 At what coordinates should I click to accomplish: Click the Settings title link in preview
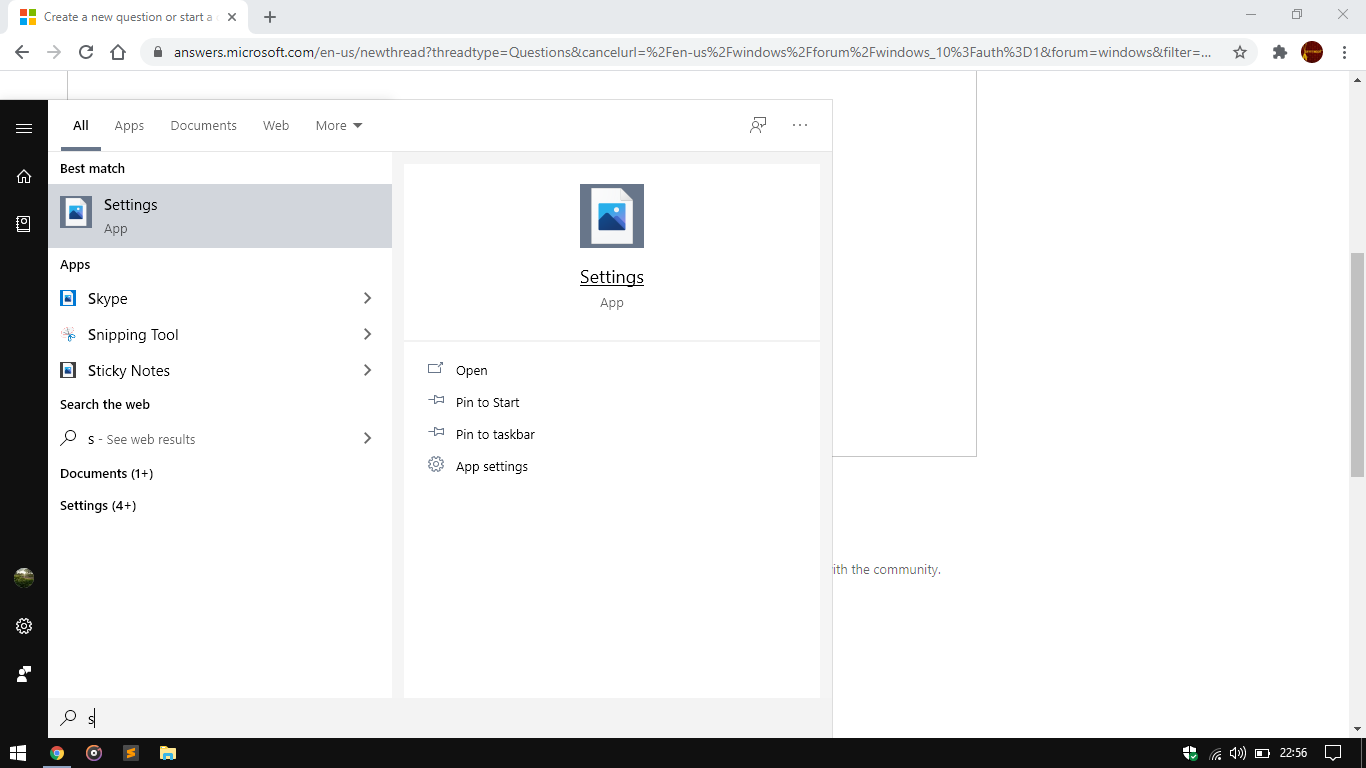pyautogui.click(x=612, y=277)
